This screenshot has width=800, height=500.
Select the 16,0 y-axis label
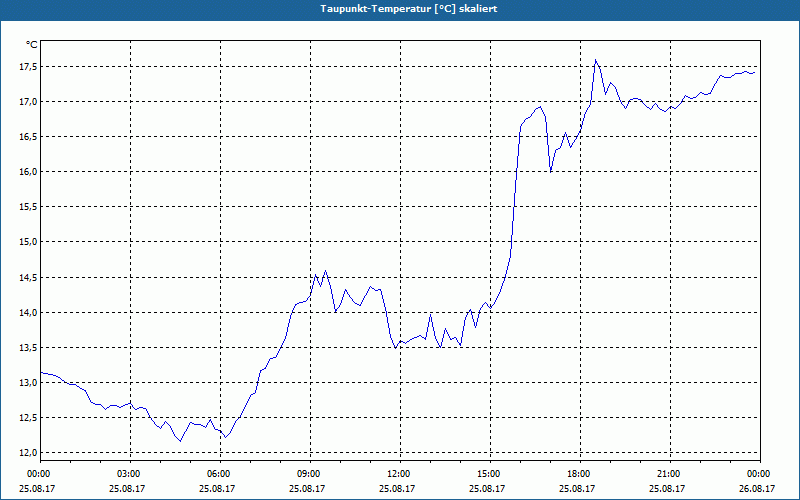29,172
